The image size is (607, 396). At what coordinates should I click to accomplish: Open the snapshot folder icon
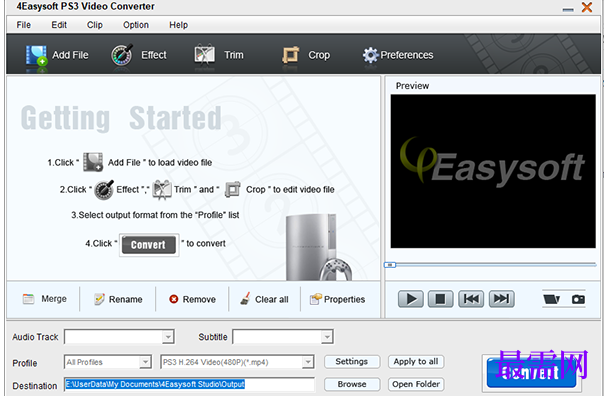click(551, 299)
